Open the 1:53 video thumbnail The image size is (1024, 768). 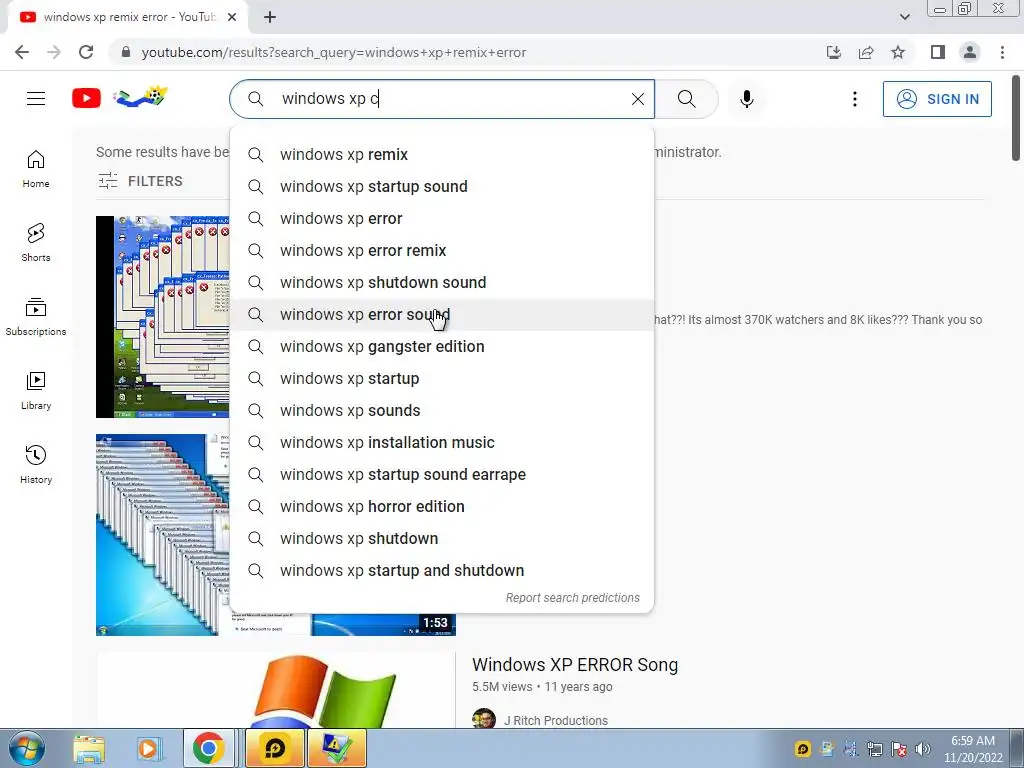tap(163, 535)
